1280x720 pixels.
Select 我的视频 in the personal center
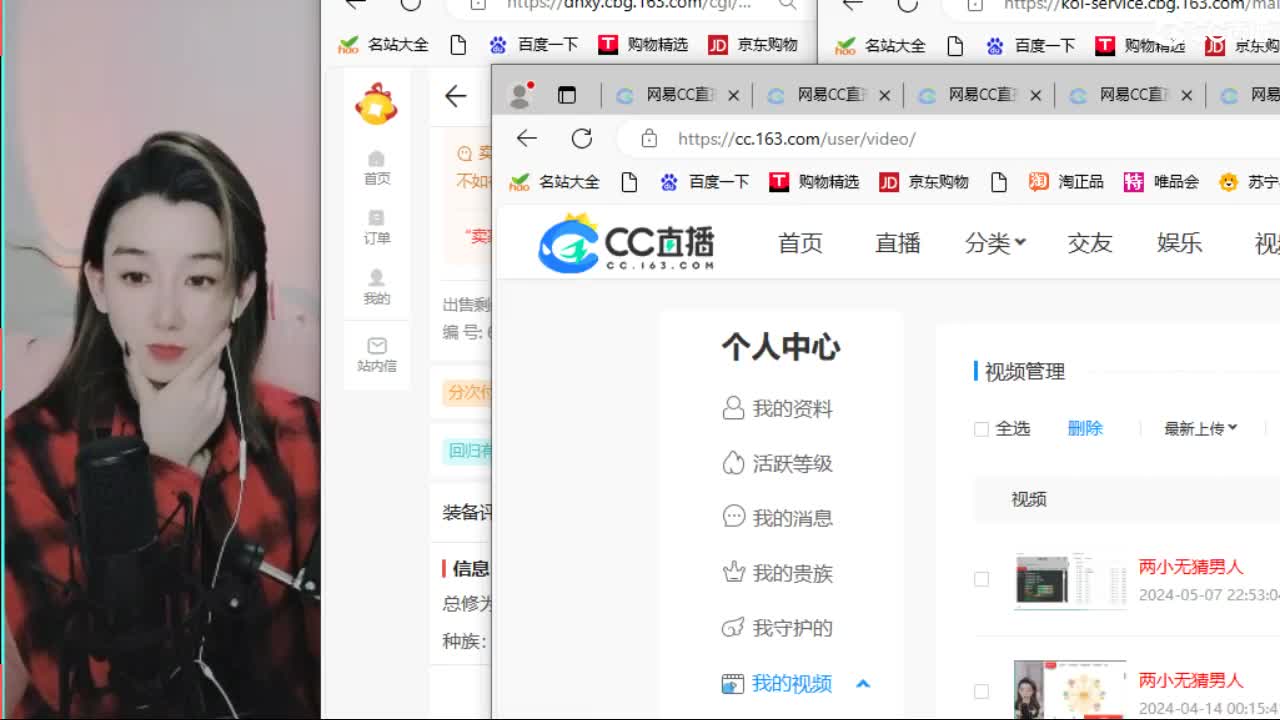777,683
